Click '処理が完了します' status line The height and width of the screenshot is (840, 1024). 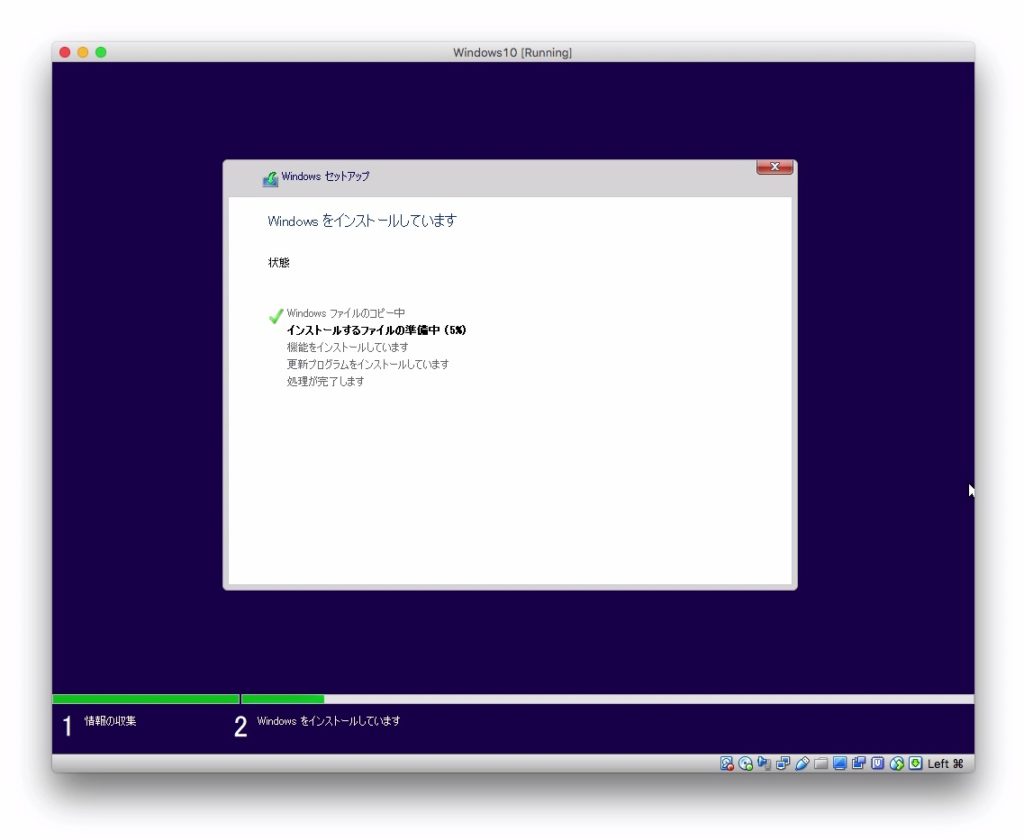(325, 381)
